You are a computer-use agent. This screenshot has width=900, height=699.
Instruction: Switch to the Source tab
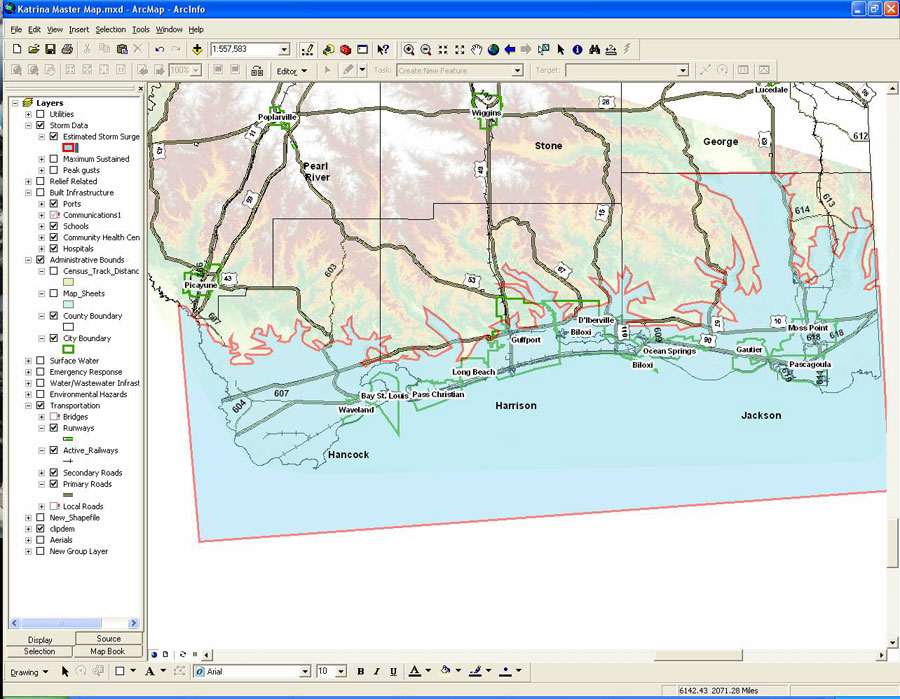pos(108,639)
